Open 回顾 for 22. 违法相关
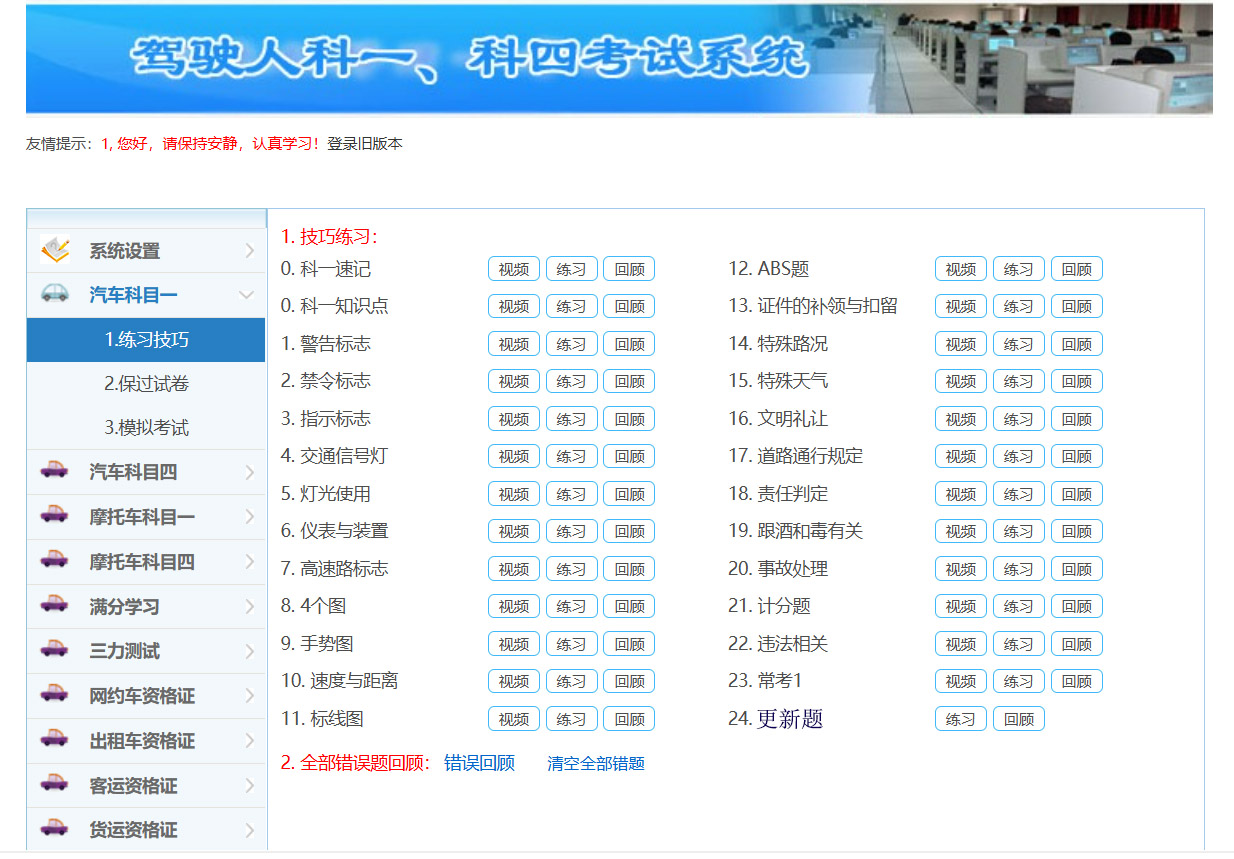The width and height of the screenshot is (1234, 859). (x=1076, y=644)
